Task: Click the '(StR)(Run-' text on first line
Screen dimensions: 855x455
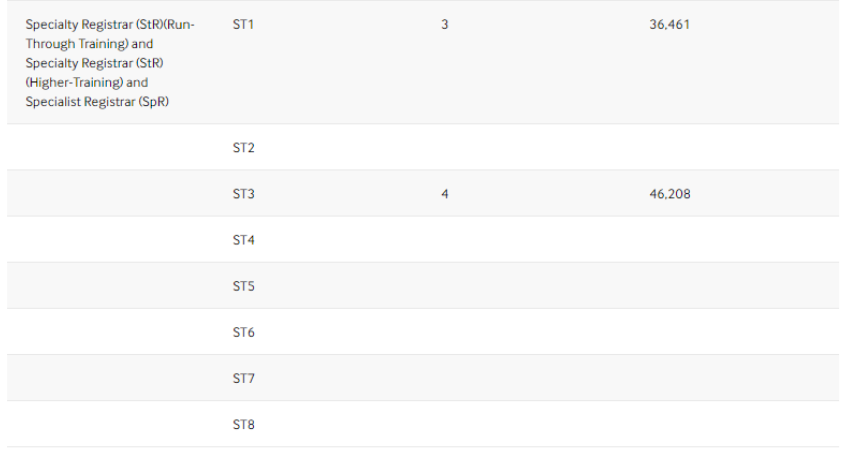Action: pos(165,25)
